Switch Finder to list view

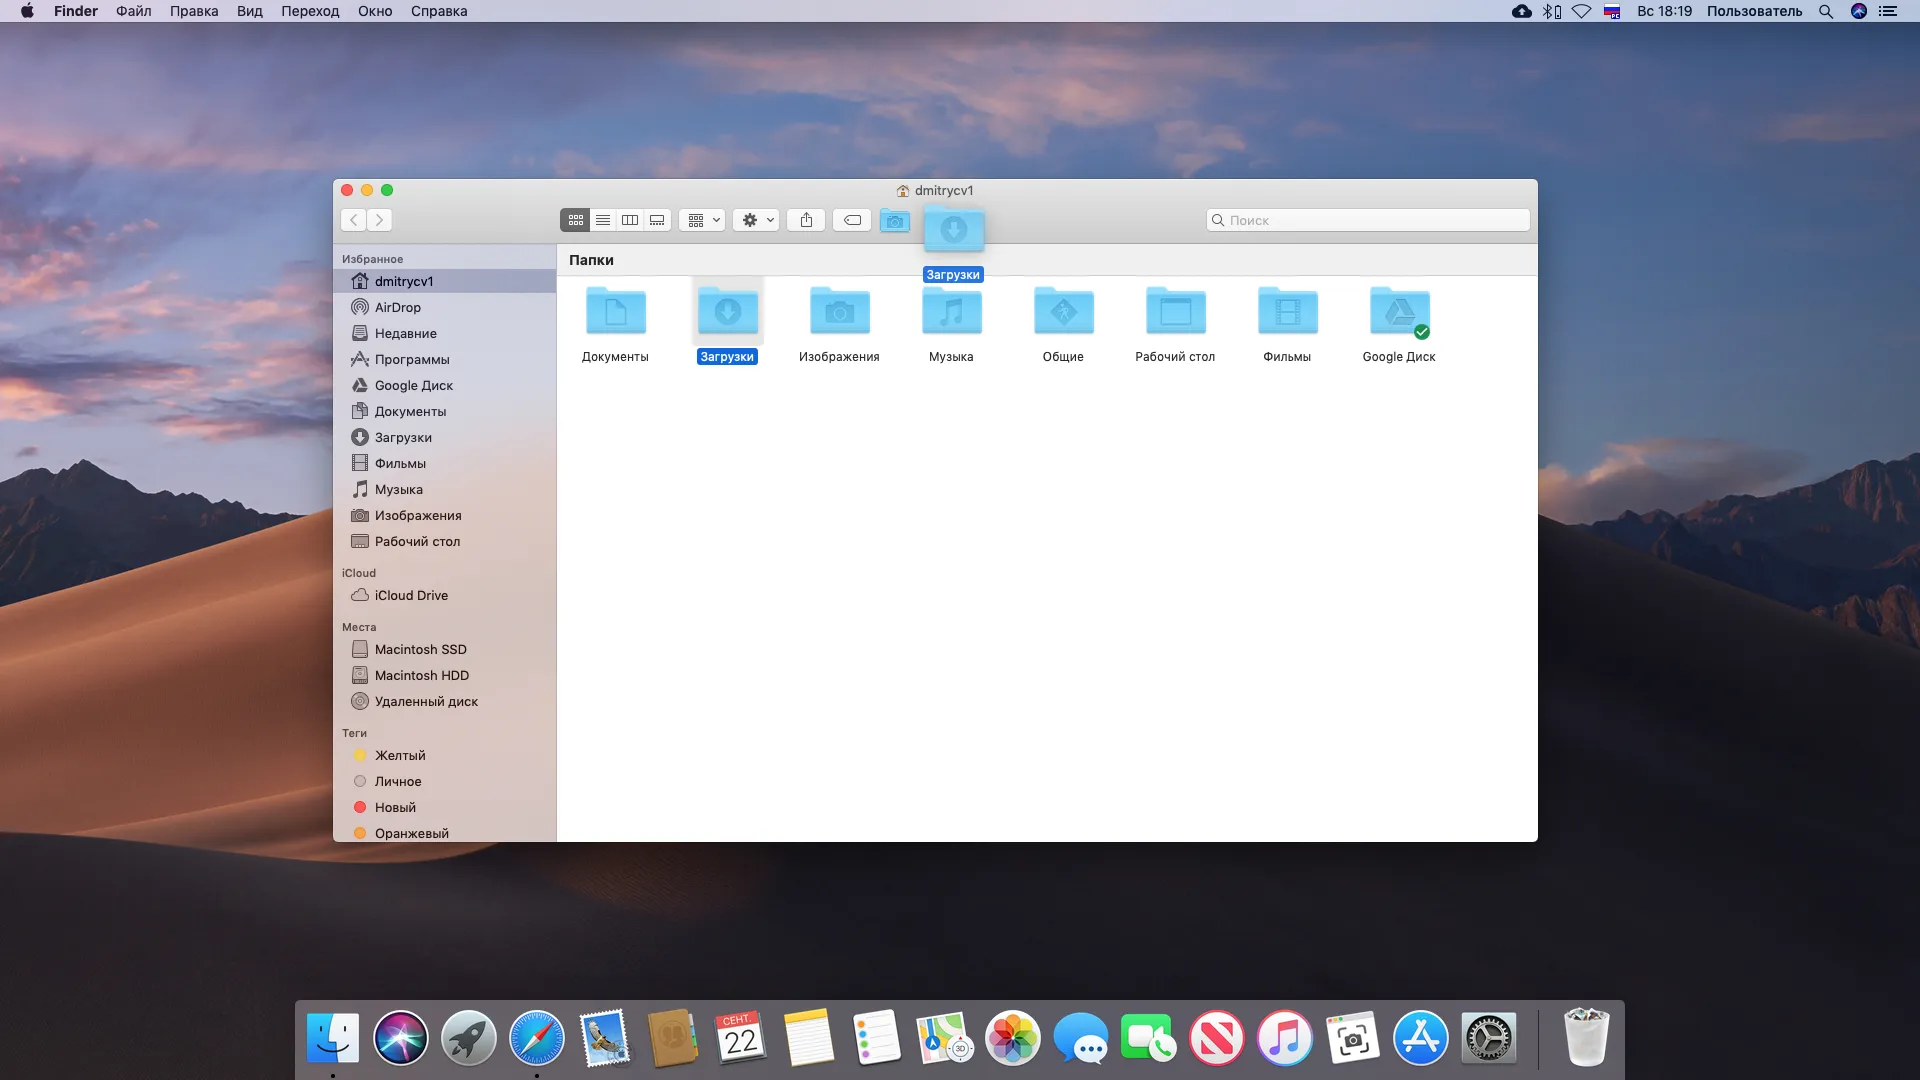[602, 220]
